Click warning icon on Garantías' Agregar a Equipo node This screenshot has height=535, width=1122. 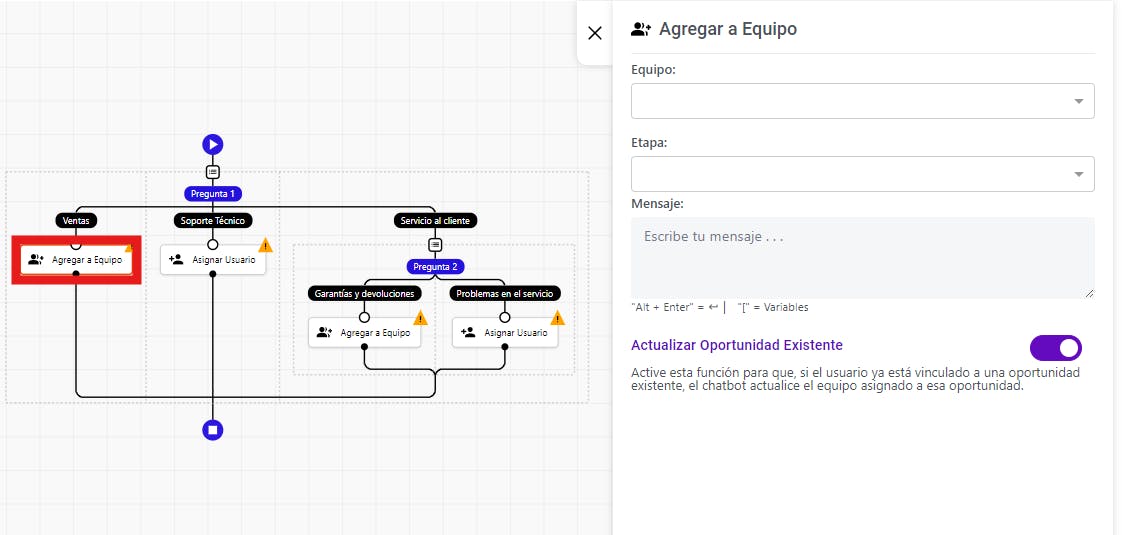pyautogui.click(x=420, y=318)
